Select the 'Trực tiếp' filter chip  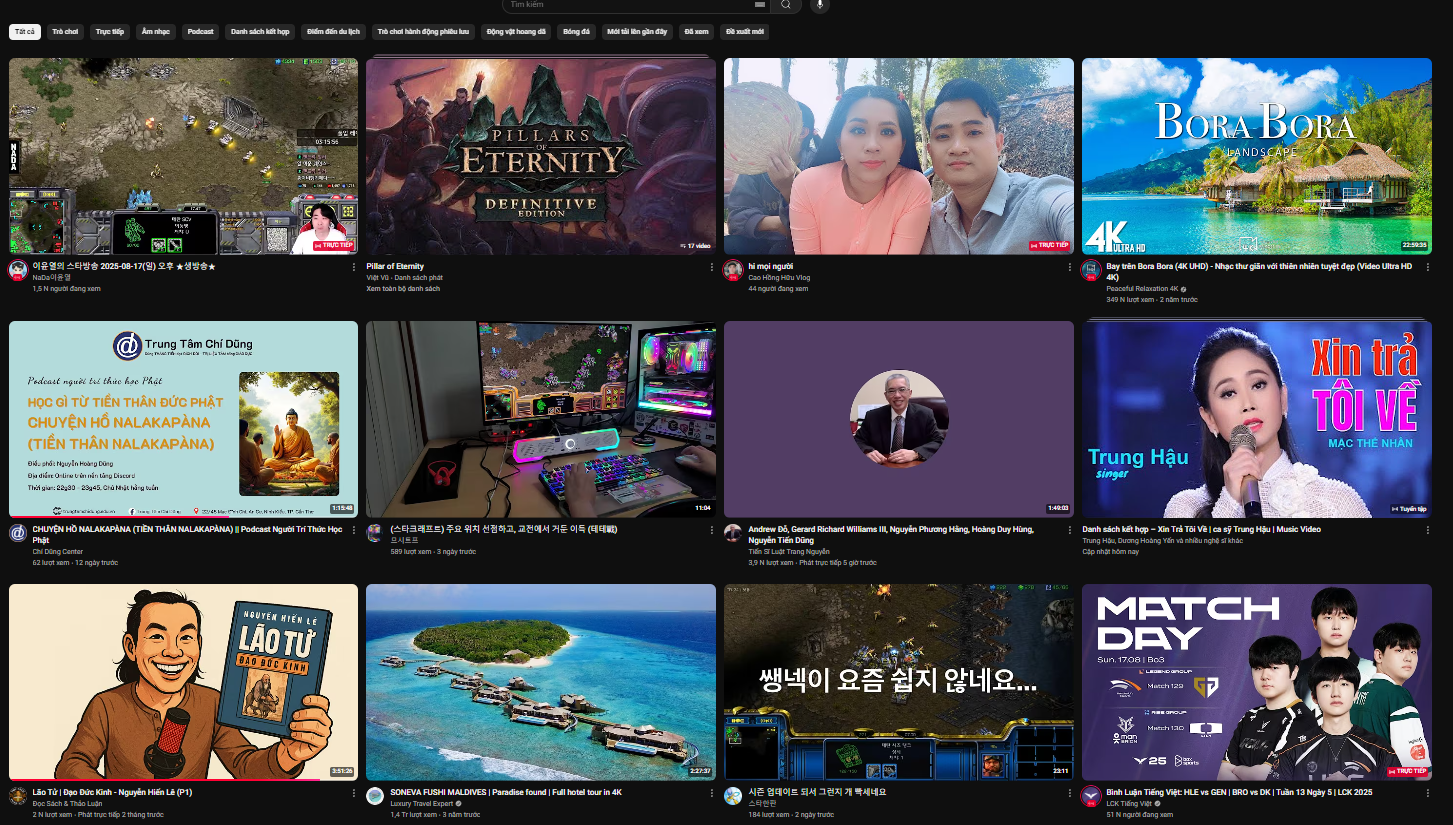click(110, 32)
